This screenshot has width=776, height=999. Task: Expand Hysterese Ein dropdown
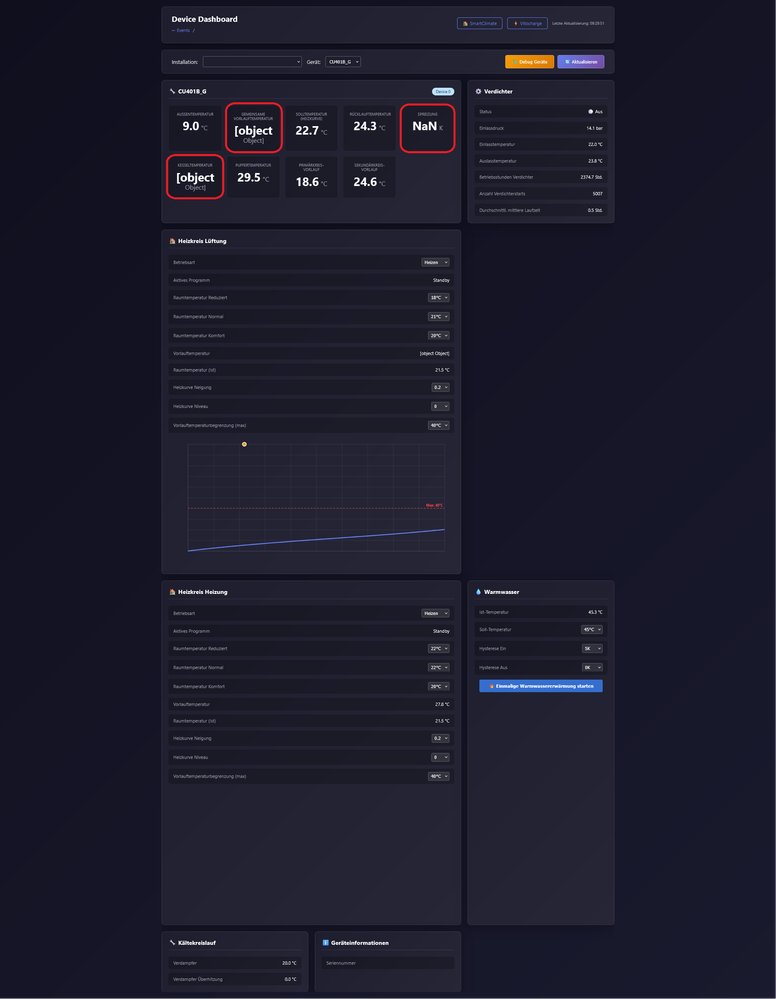(x=592, y=648)
